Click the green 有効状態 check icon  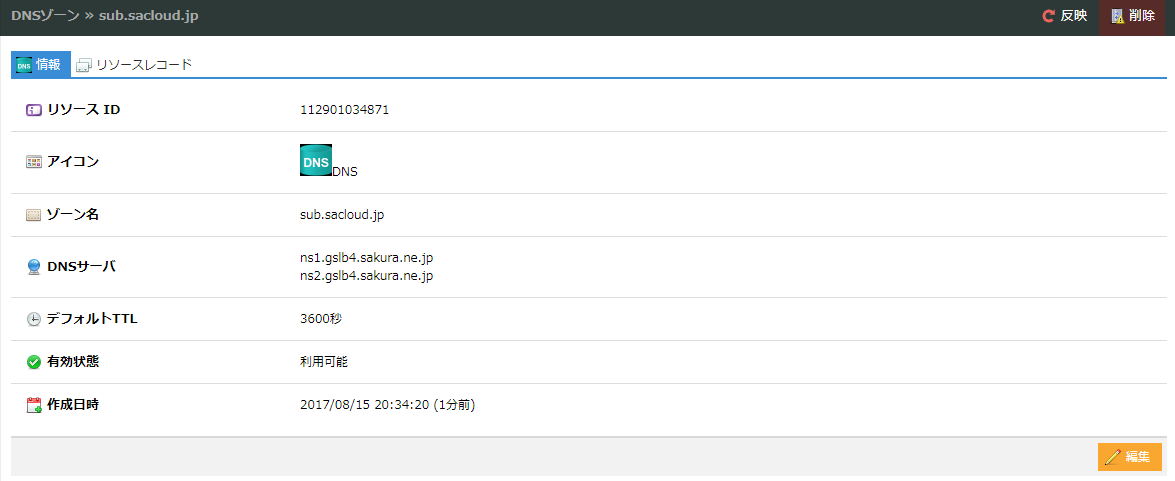33,362
